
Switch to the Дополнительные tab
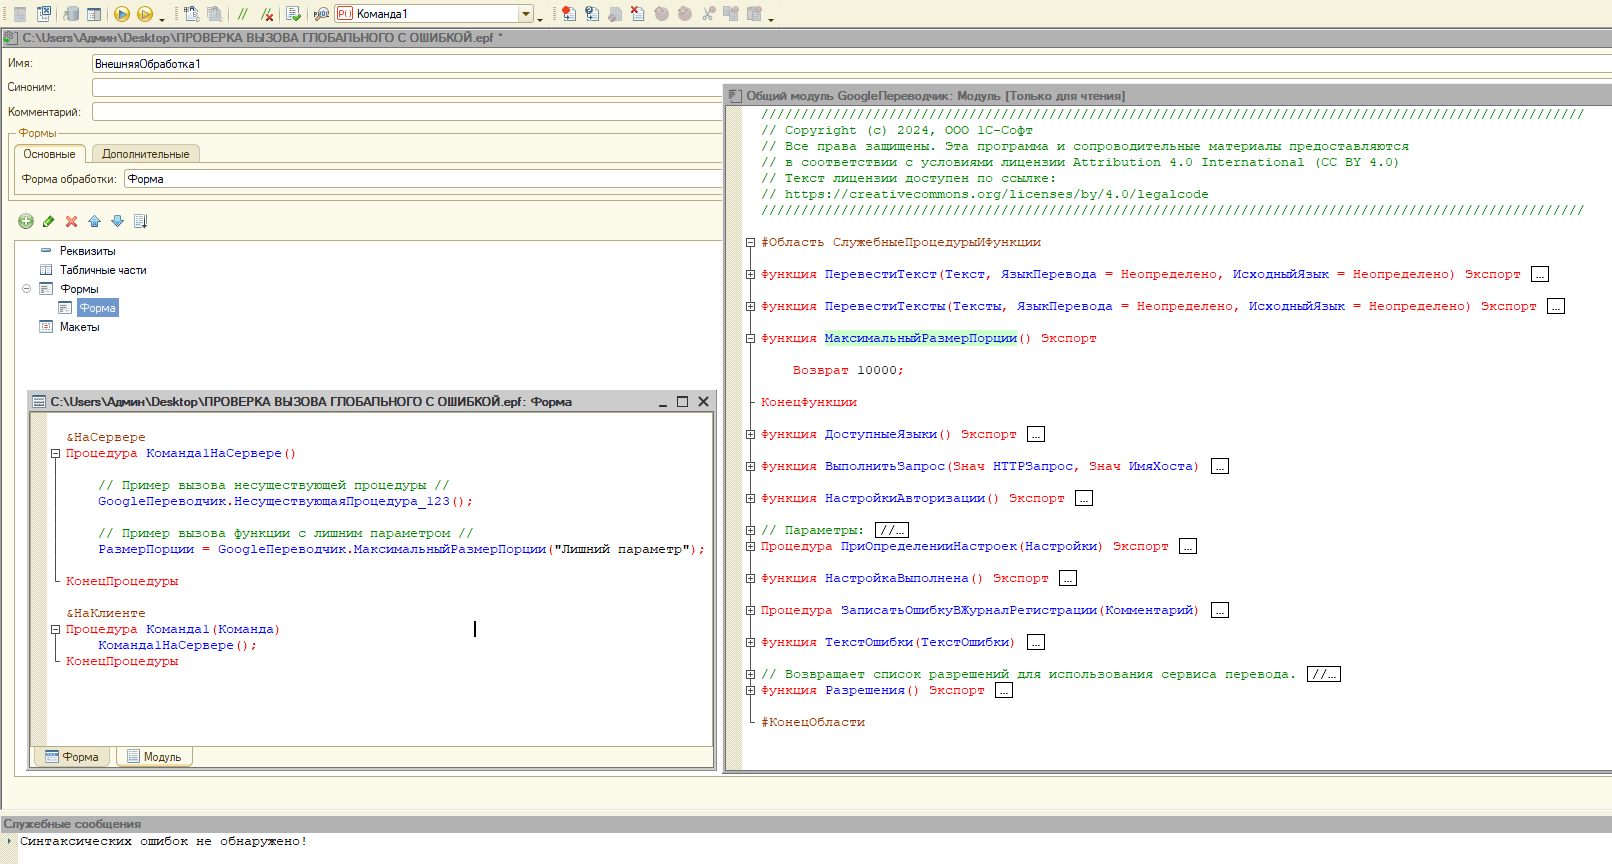(146, 154)
